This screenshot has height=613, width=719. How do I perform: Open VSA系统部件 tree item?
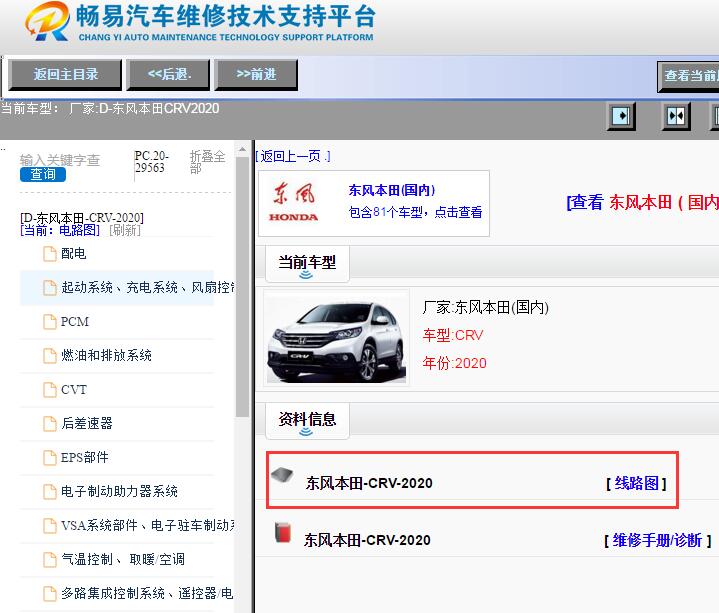coord(148,525)
